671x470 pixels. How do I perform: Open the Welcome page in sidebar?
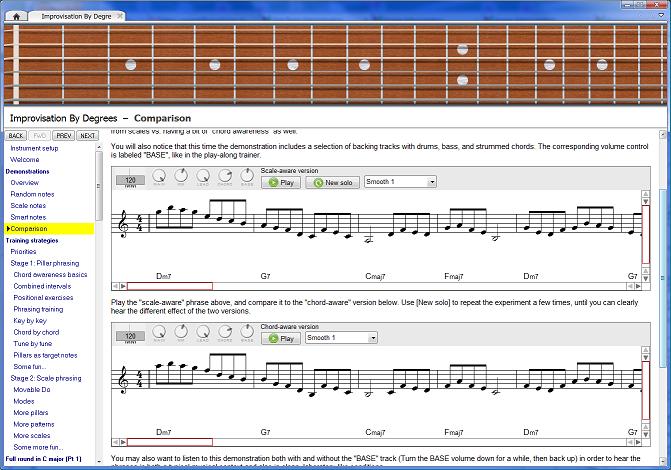point(25,159)
